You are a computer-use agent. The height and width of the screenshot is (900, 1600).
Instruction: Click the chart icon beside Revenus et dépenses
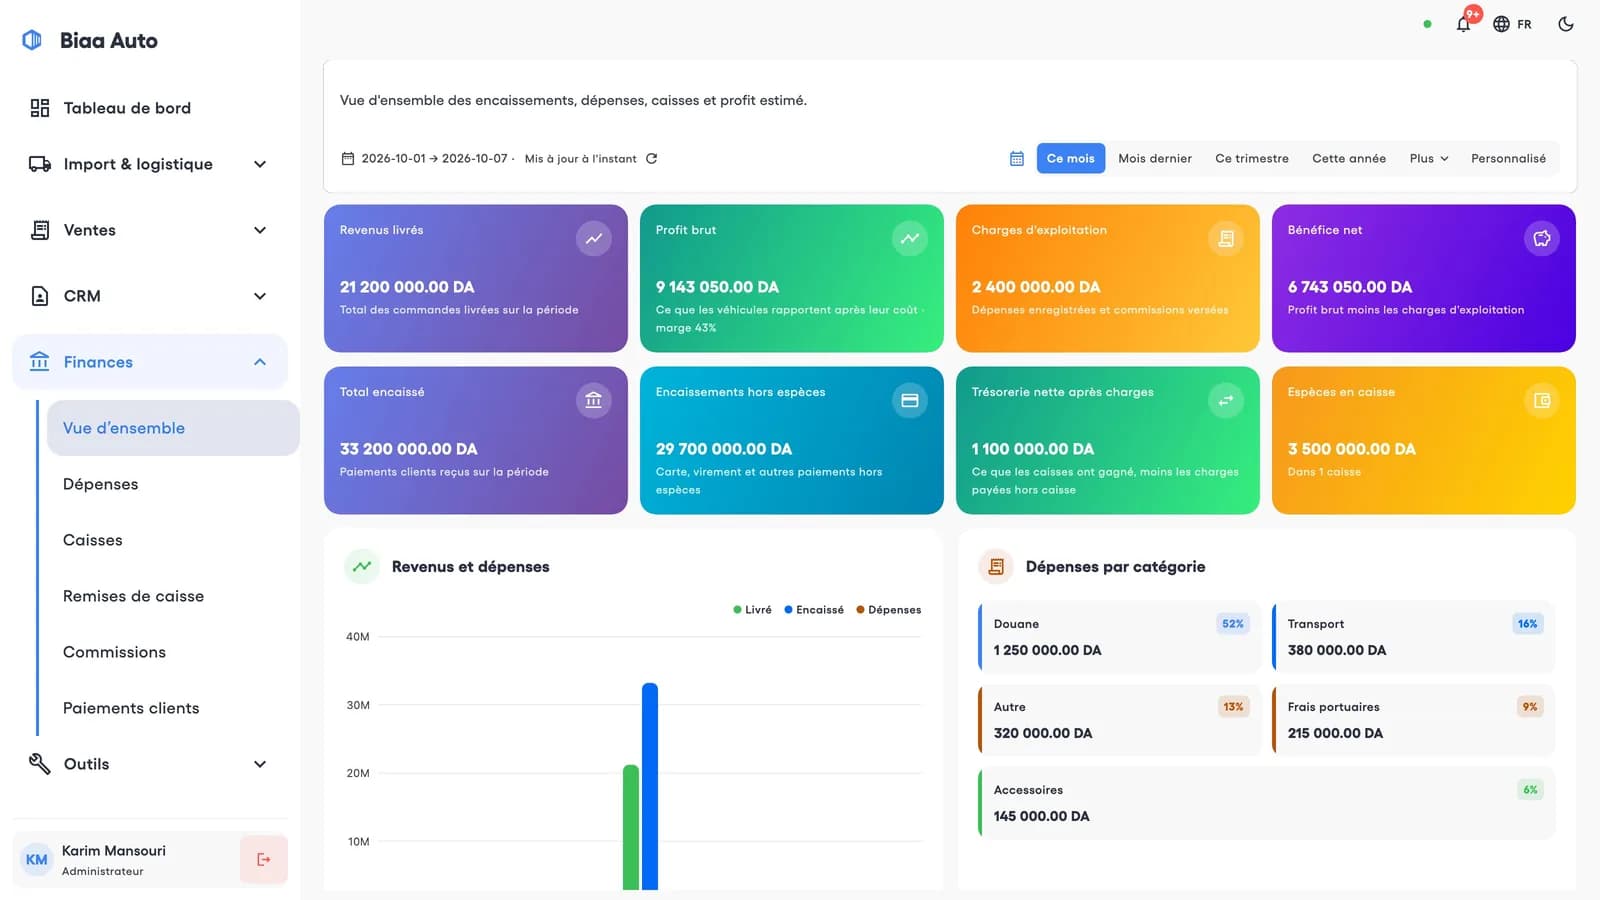362,567
